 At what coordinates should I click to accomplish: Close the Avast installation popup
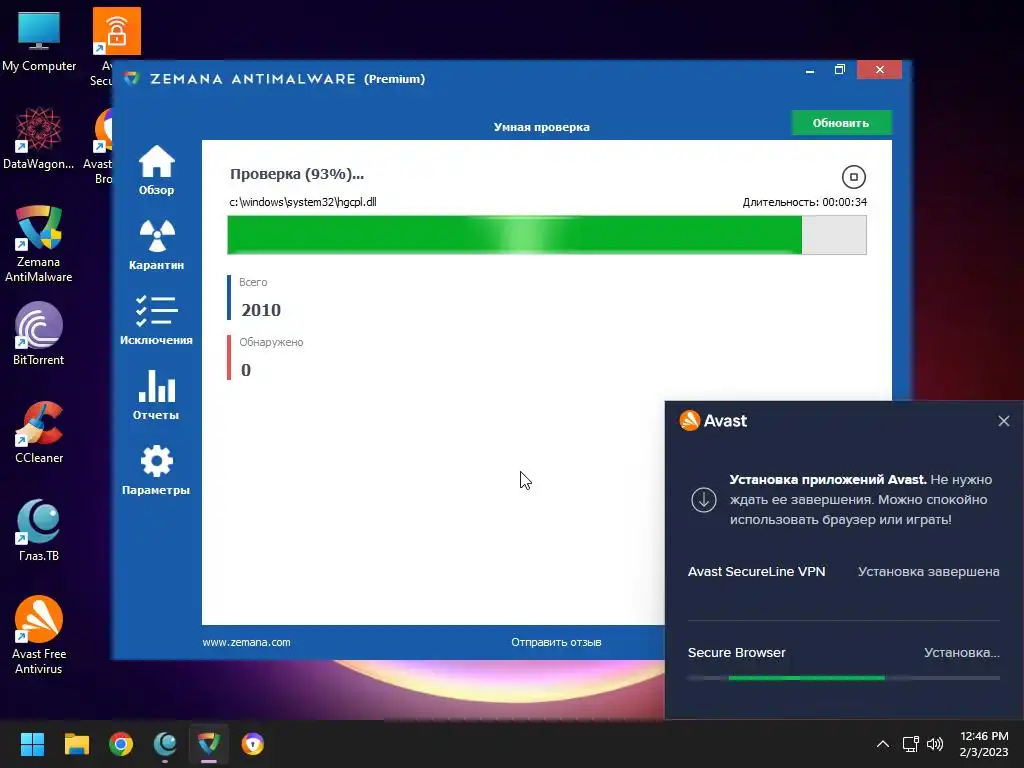(x=1004, y=421)
